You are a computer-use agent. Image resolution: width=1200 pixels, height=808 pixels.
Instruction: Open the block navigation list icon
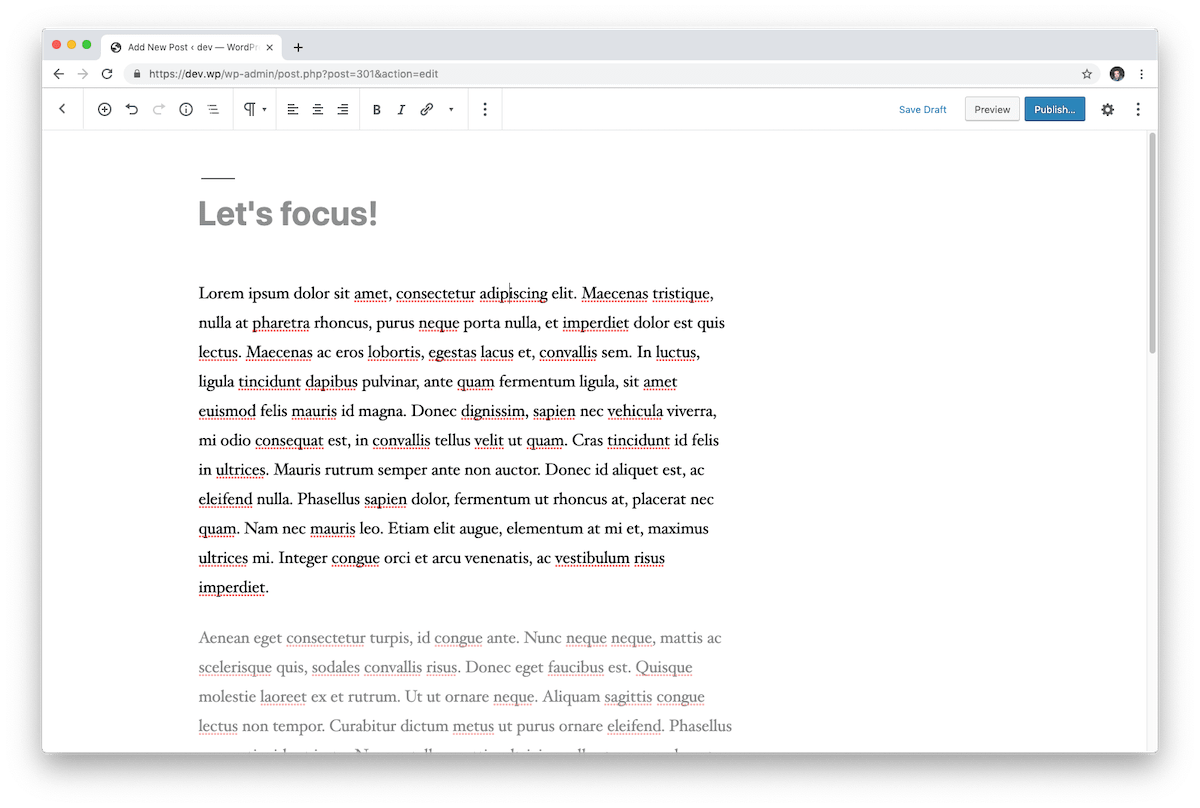point(212,109)
